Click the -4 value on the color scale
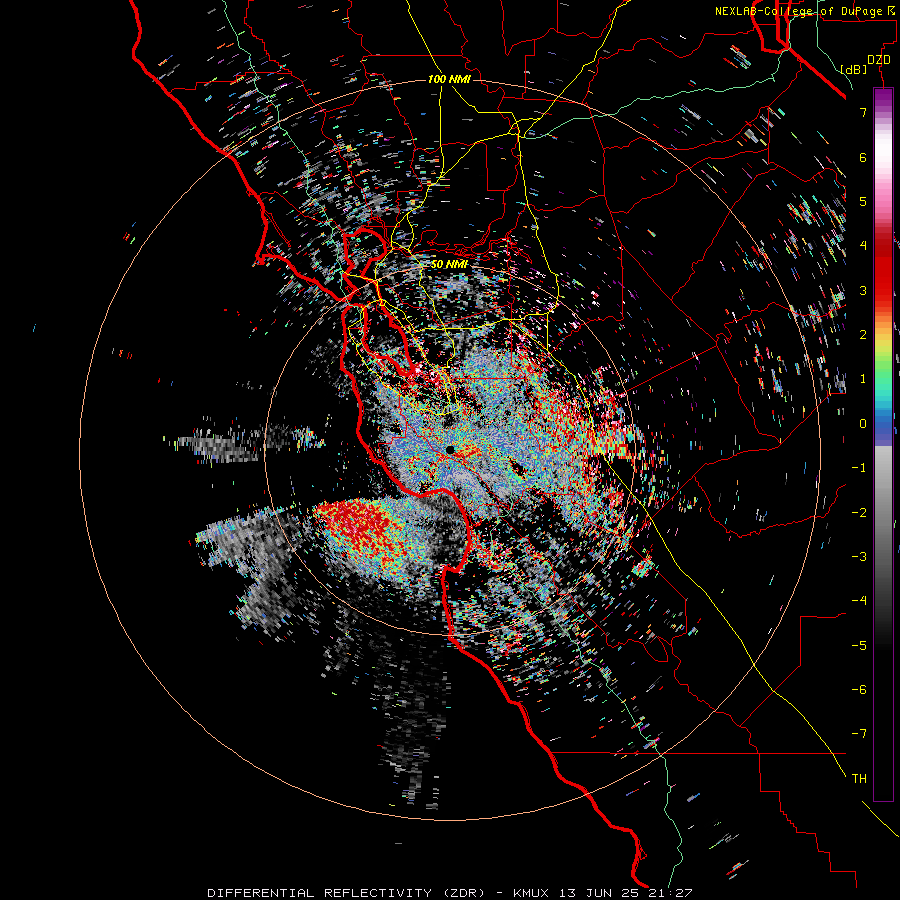 click(x=859, y=600)
